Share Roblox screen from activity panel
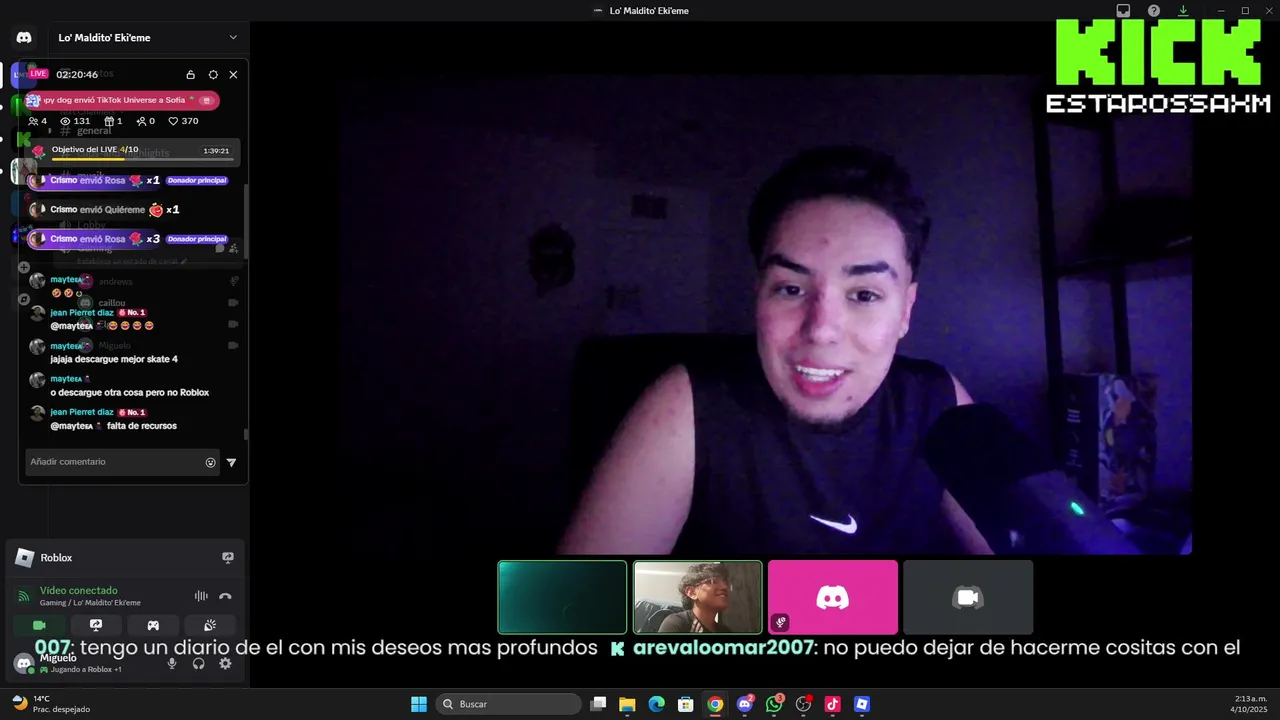Viewport: 1280px width, 720px height. click(x=228, y=558)
